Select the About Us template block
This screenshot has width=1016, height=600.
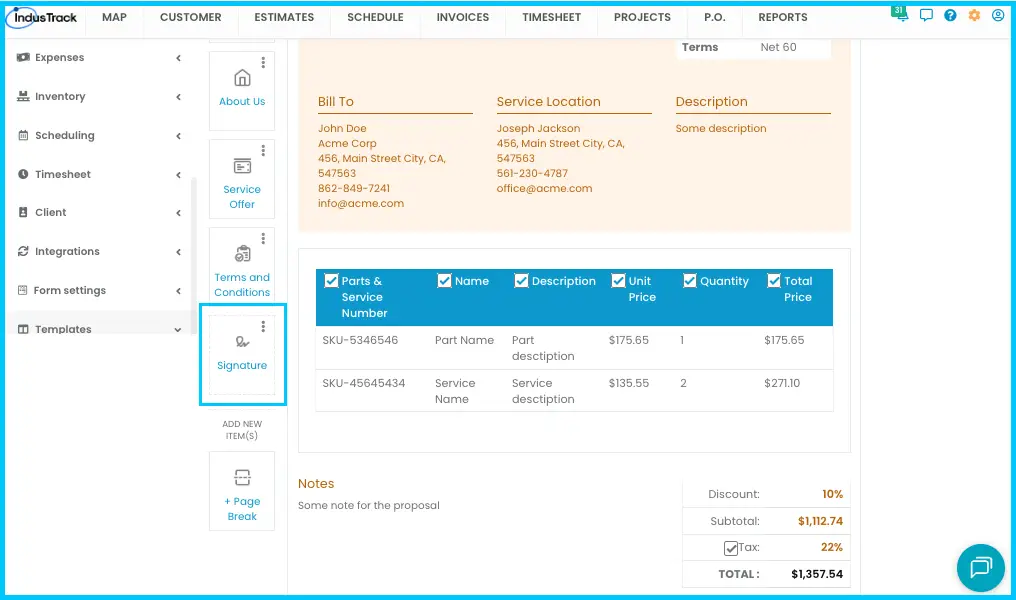point(242,91)
